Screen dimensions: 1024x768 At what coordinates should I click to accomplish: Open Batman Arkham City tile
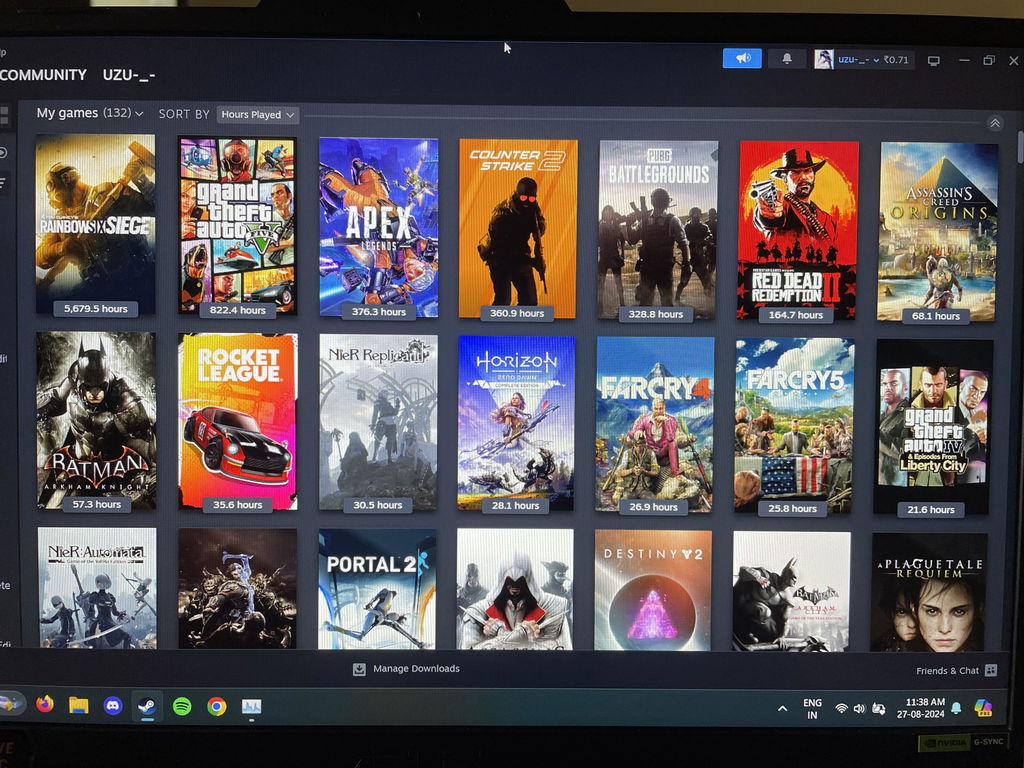coord(792,592)
